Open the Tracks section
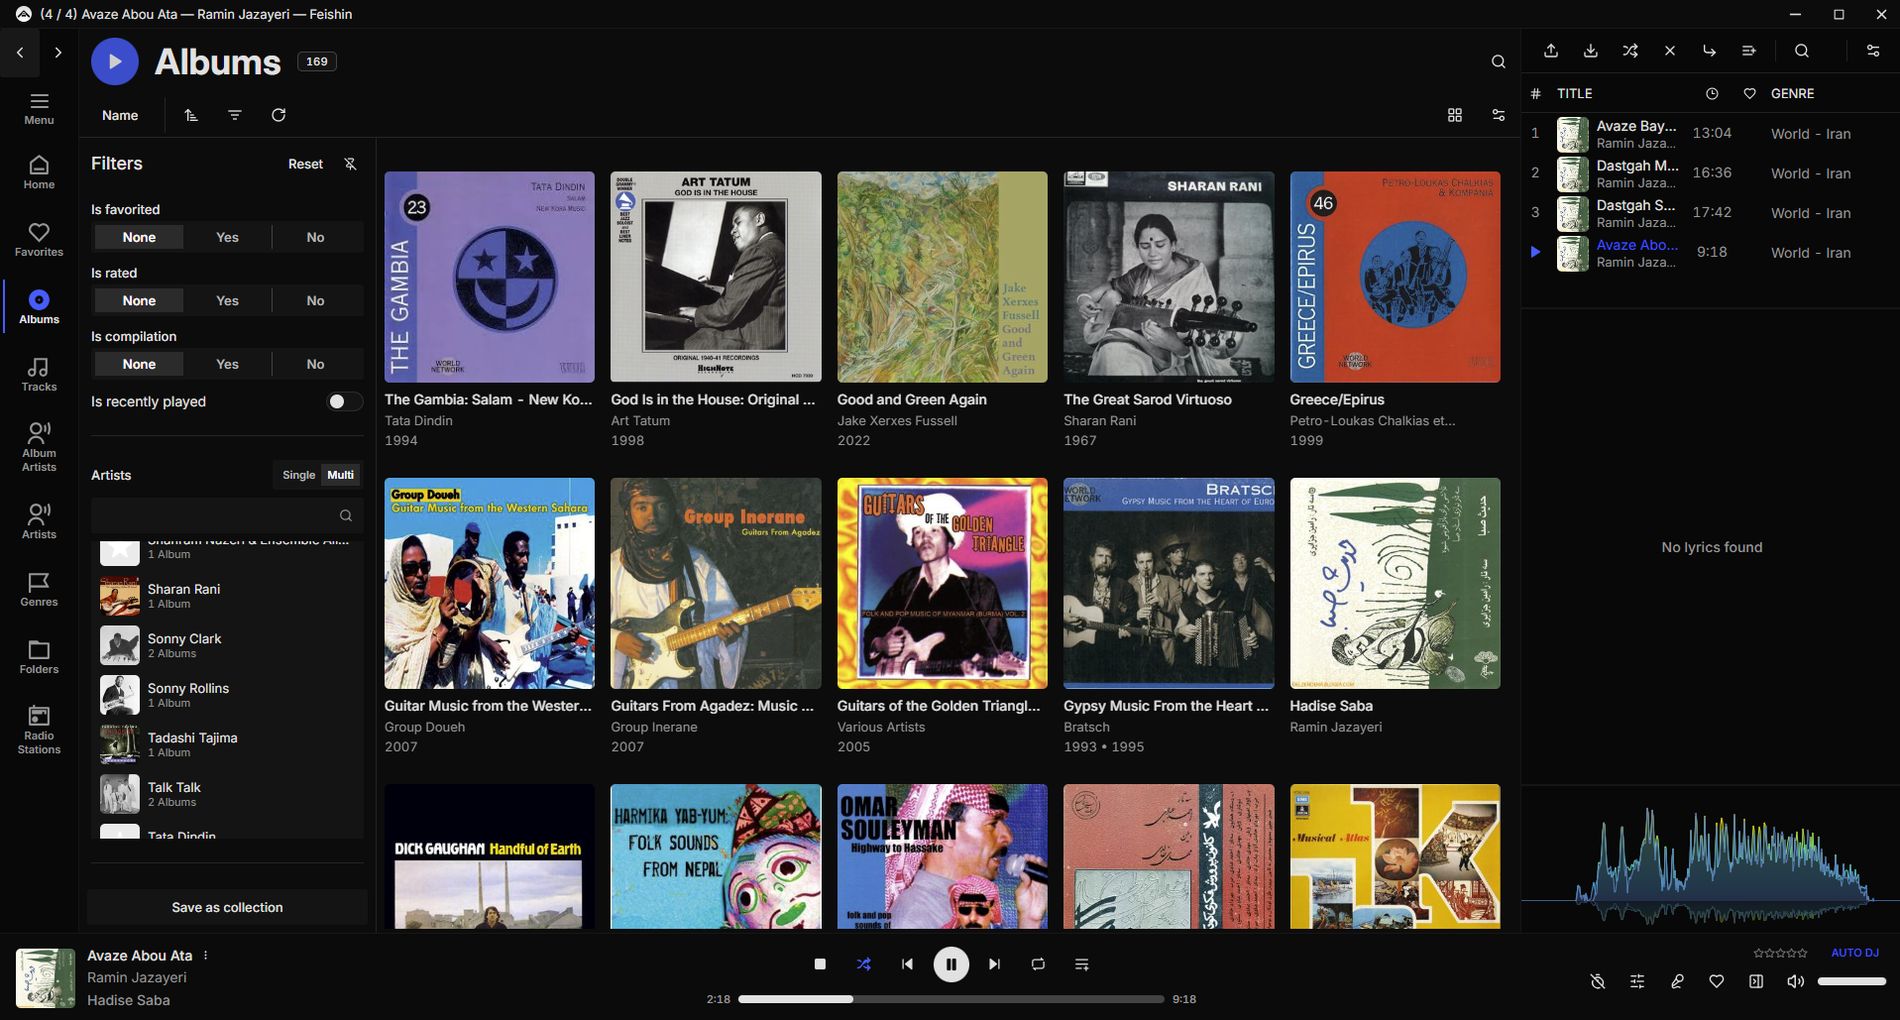The width and height of the screenshot is (1900, 1020). click(39, 374)
